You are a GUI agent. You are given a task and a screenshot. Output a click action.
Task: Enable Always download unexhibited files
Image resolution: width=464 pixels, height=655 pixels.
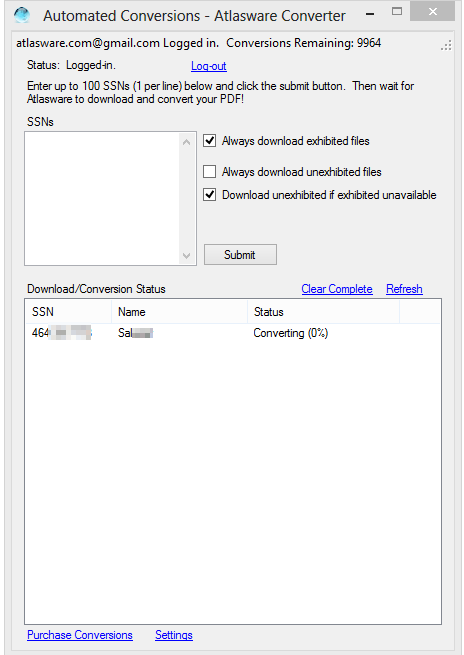[x=210, y=172]
